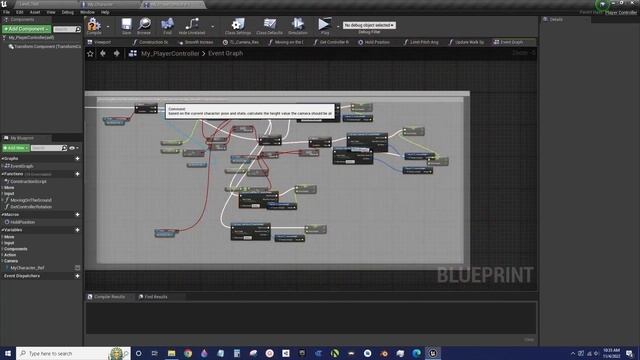Select HoldPosition macro in the tree

tap(22, 222)
